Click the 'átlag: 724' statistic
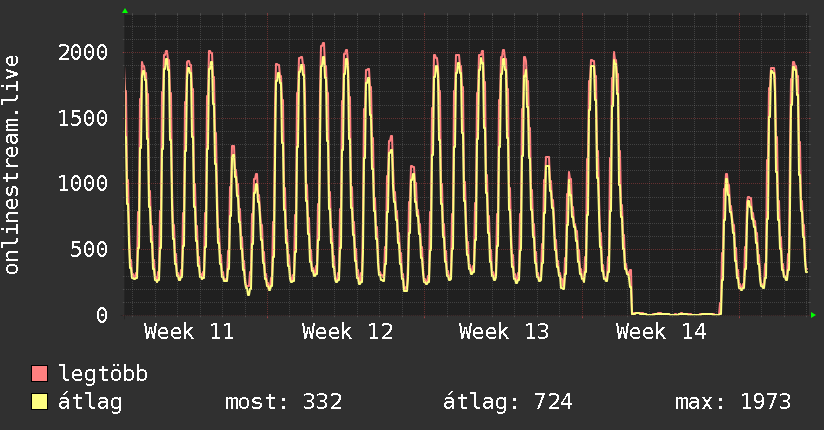This screenshot has height=430, width=824. (508, 403)
